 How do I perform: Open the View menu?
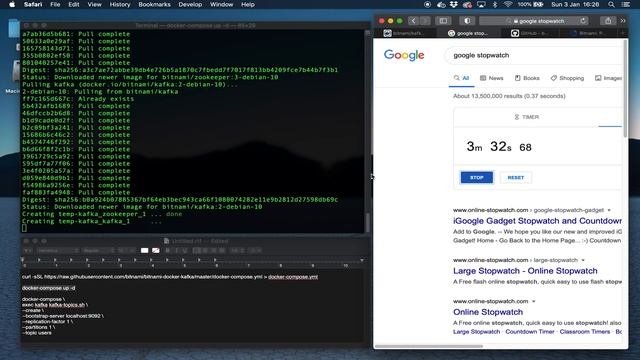click(94, 4)
